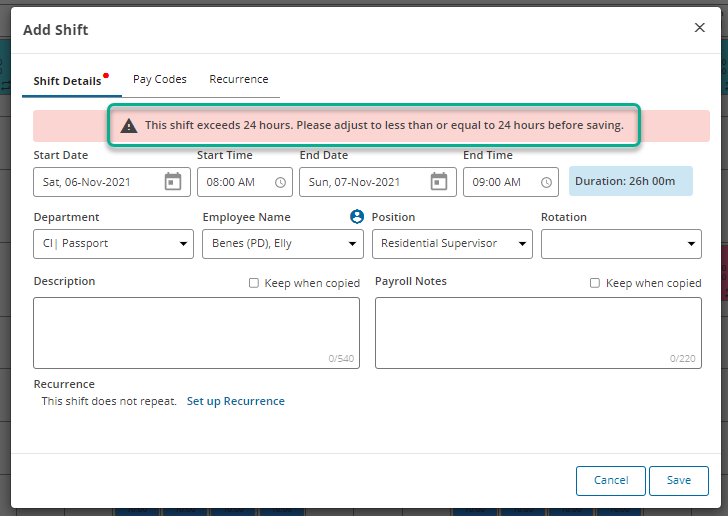
Task: Click the Cancel button
Action: 610,480
